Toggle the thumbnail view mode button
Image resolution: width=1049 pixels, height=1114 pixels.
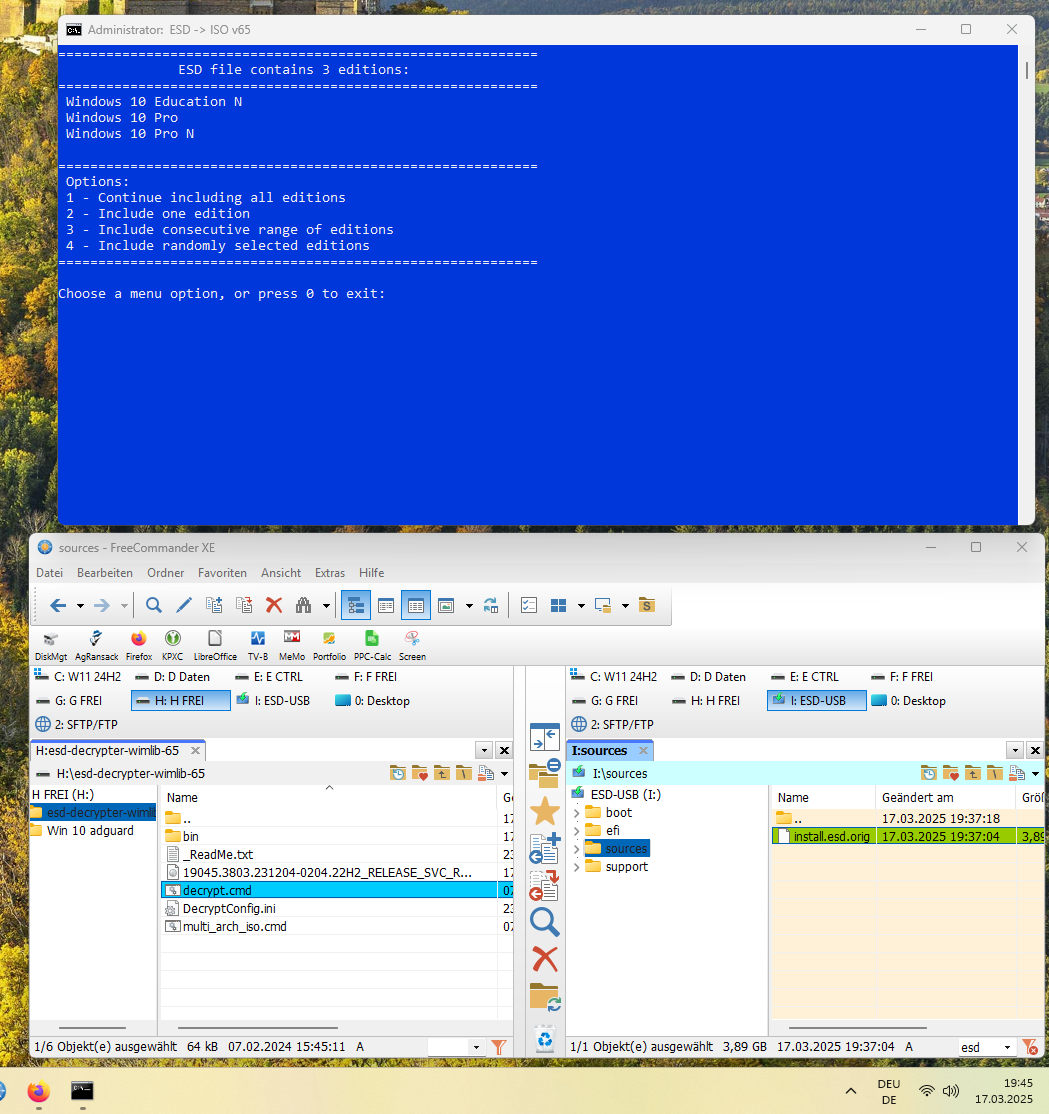point(446,605)
